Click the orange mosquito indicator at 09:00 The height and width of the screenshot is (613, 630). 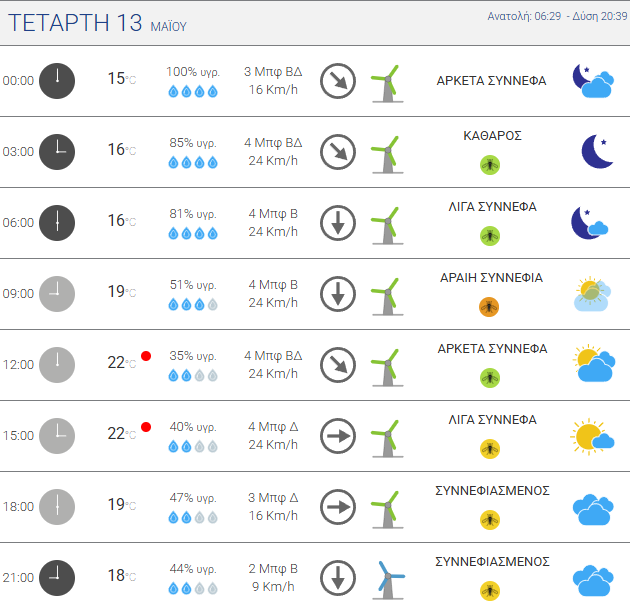pos(489,307)
